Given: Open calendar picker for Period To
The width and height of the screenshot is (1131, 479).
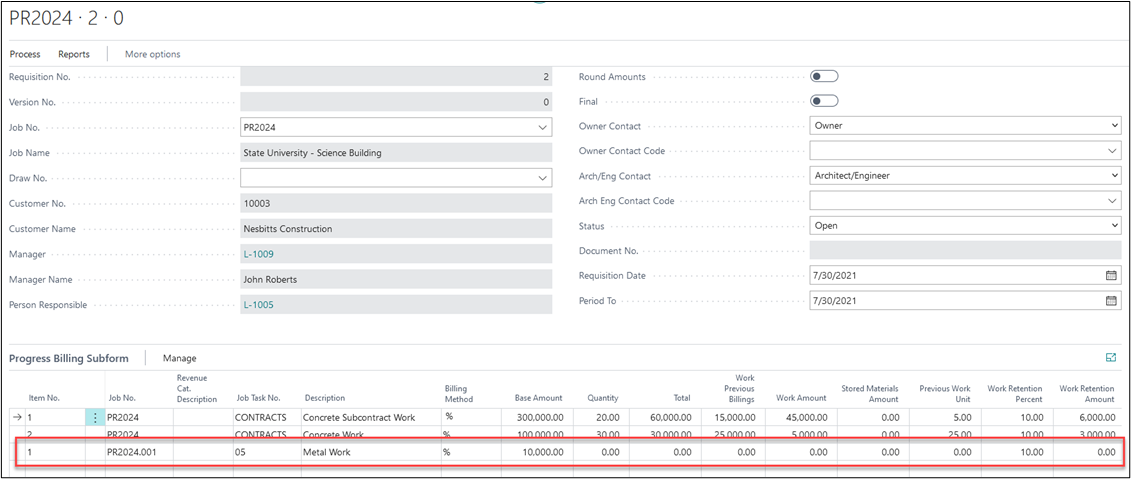Looking at the screenshot, I should coord(1110,300).
